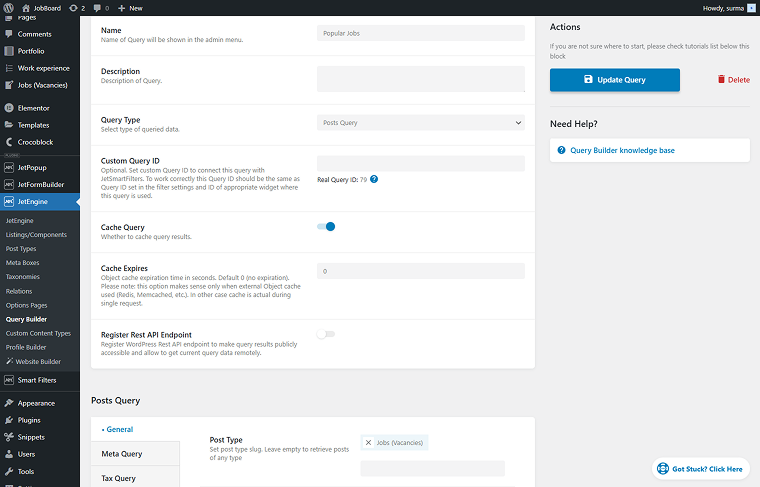Open the Query Type dropdown
Image resolution: width=760 pixels, height=487 pixels.
pyautogui.click(x=421, y=123)
